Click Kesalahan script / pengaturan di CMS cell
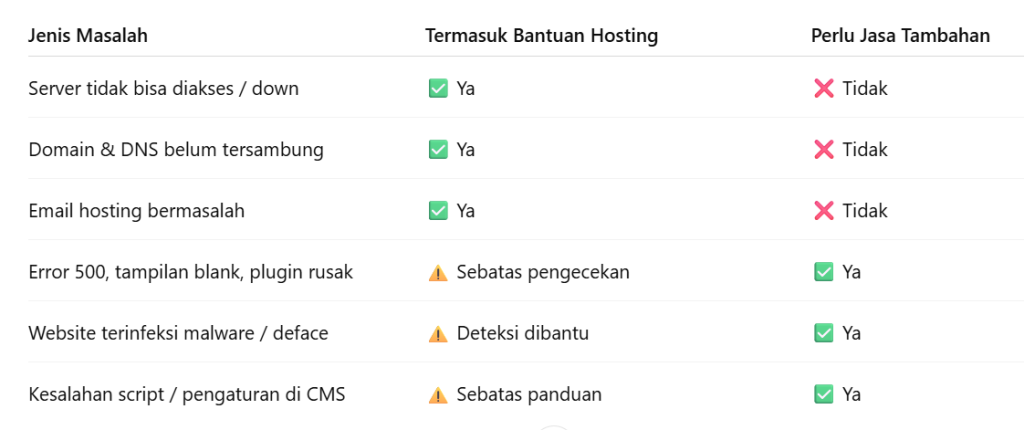This screenshot has height=430, width=1024. [187, 395]
